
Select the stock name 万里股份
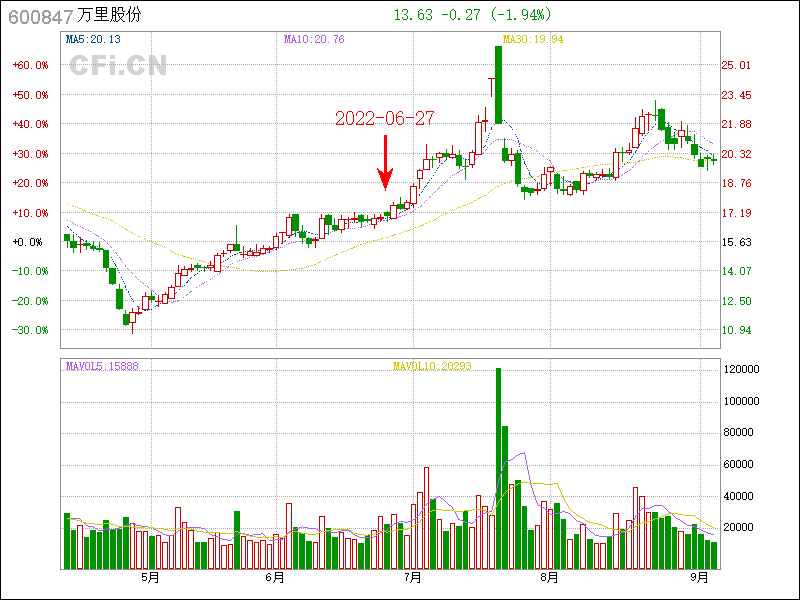pos(109,15)
